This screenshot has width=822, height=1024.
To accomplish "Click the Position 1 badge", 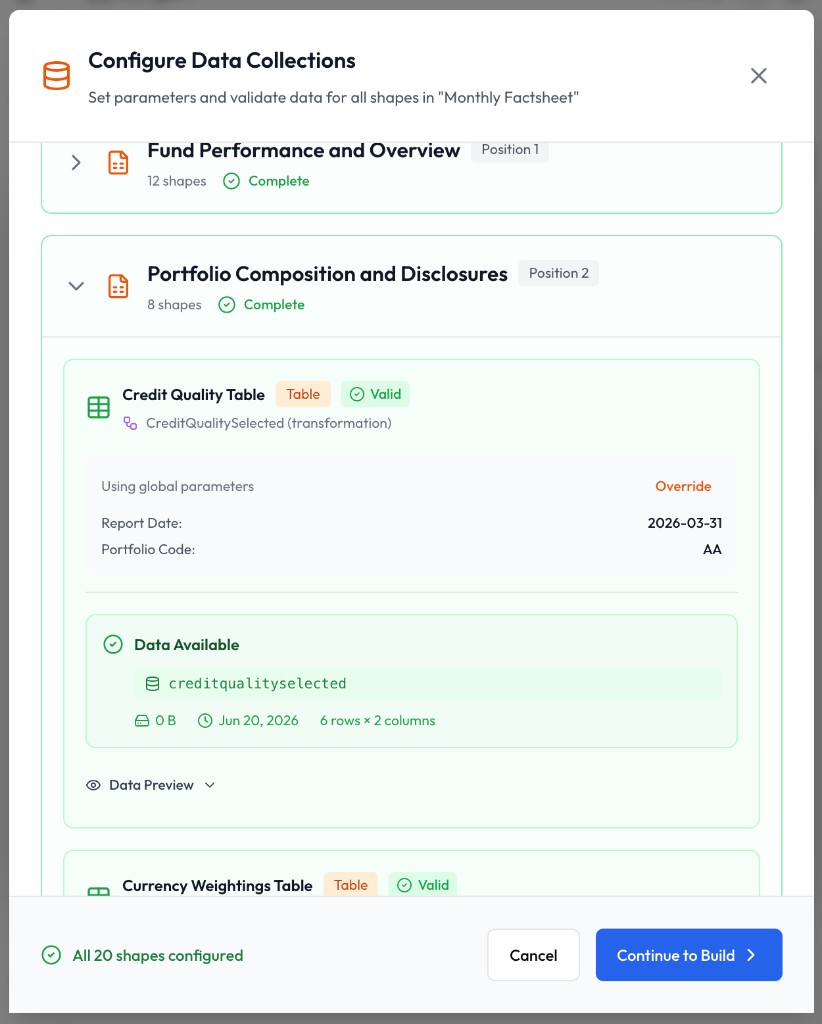I will click(x=510, y=150).
